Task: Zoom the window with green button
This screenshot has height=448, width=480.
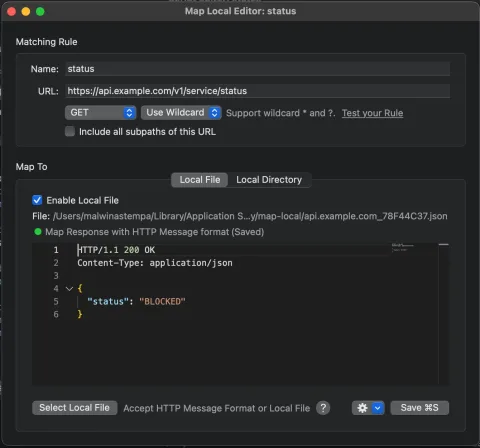Action: pyautogui.click(x=40, y=12)
